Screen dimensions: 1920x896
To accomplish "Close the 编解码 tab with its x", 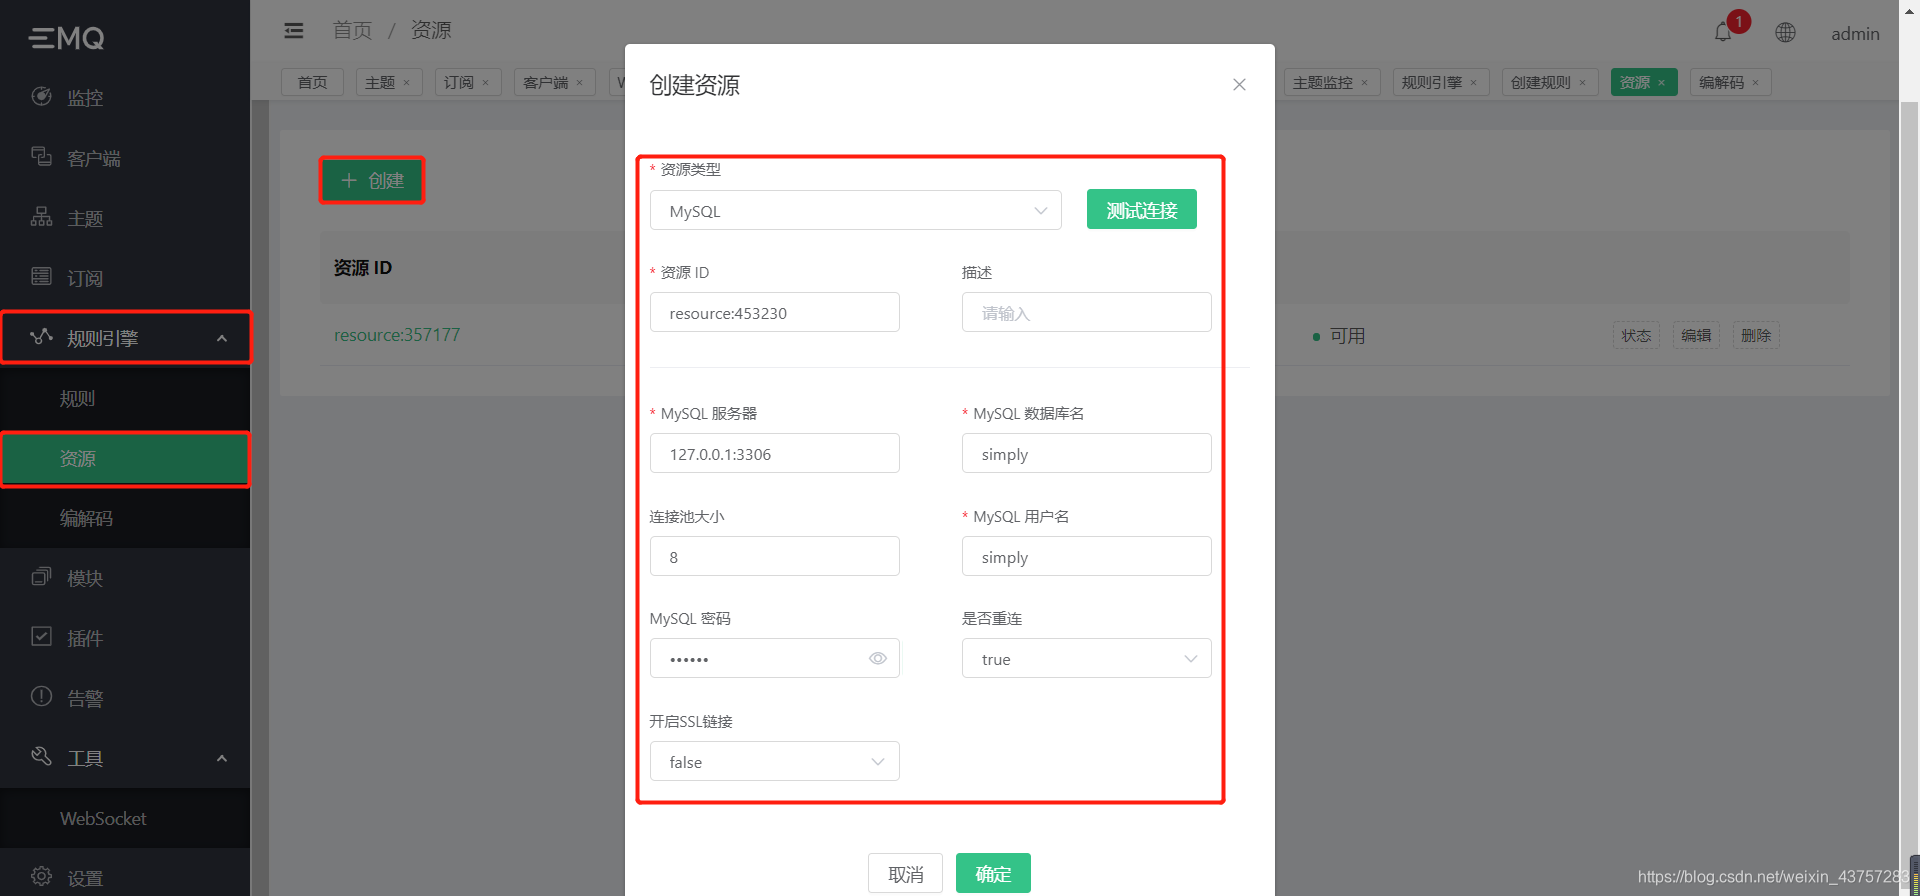I will coord(1756,83).
